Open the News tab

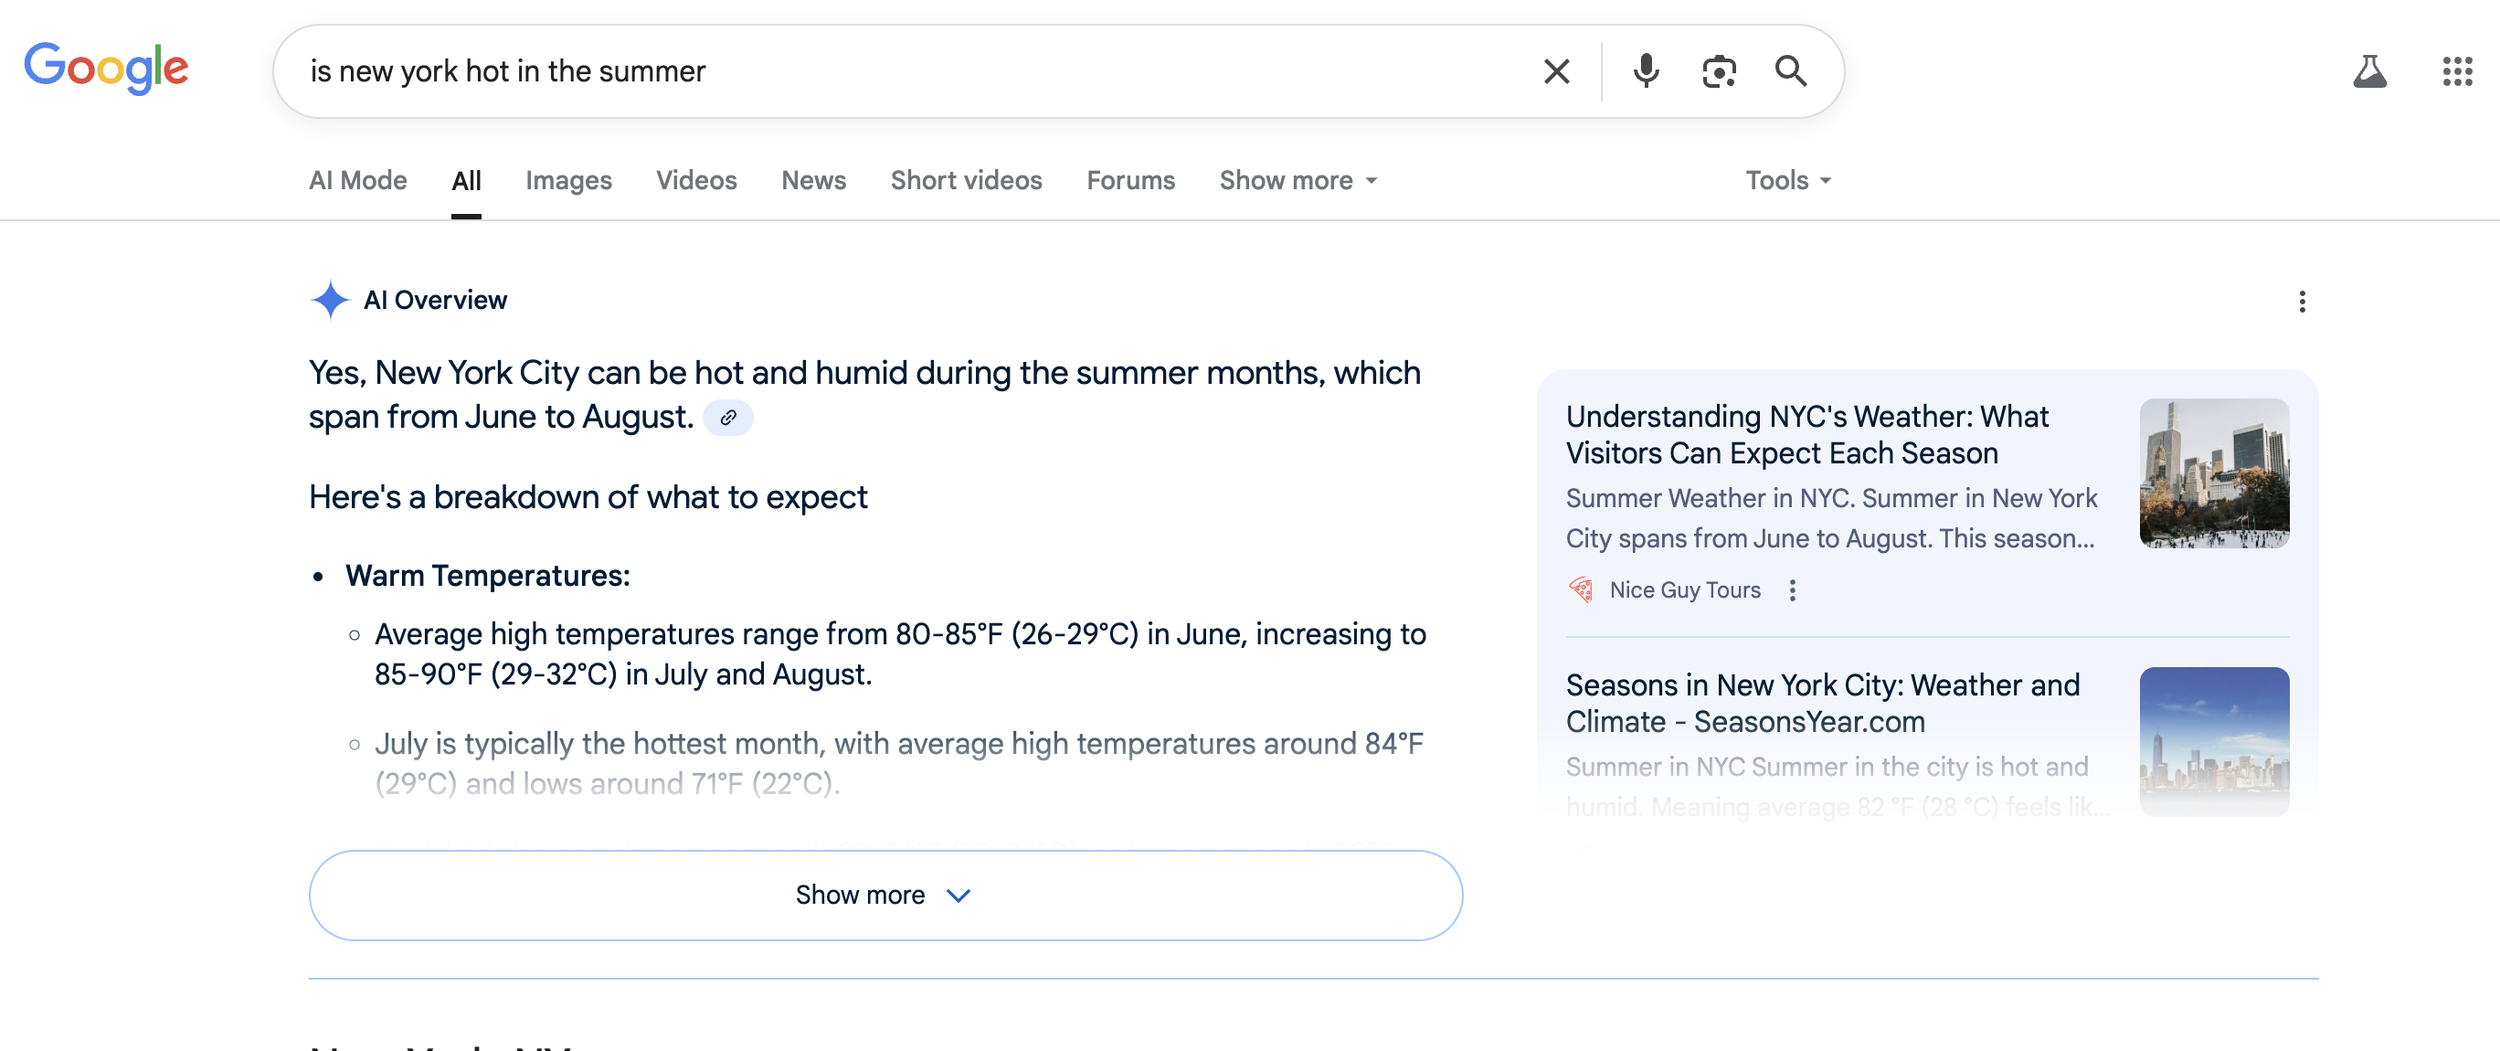point(813,180)
